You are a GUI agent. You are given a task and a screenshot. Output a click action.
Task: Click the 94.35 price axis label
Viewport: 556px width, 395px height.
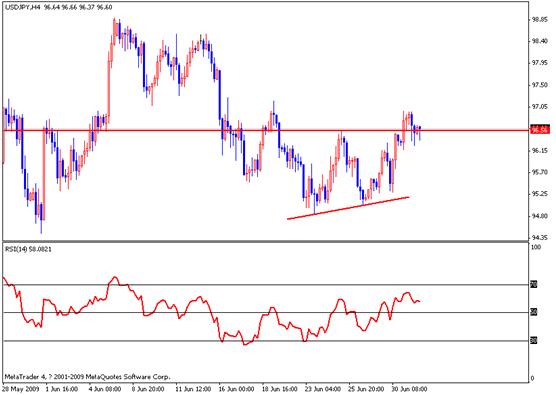(x=539, y=237)
